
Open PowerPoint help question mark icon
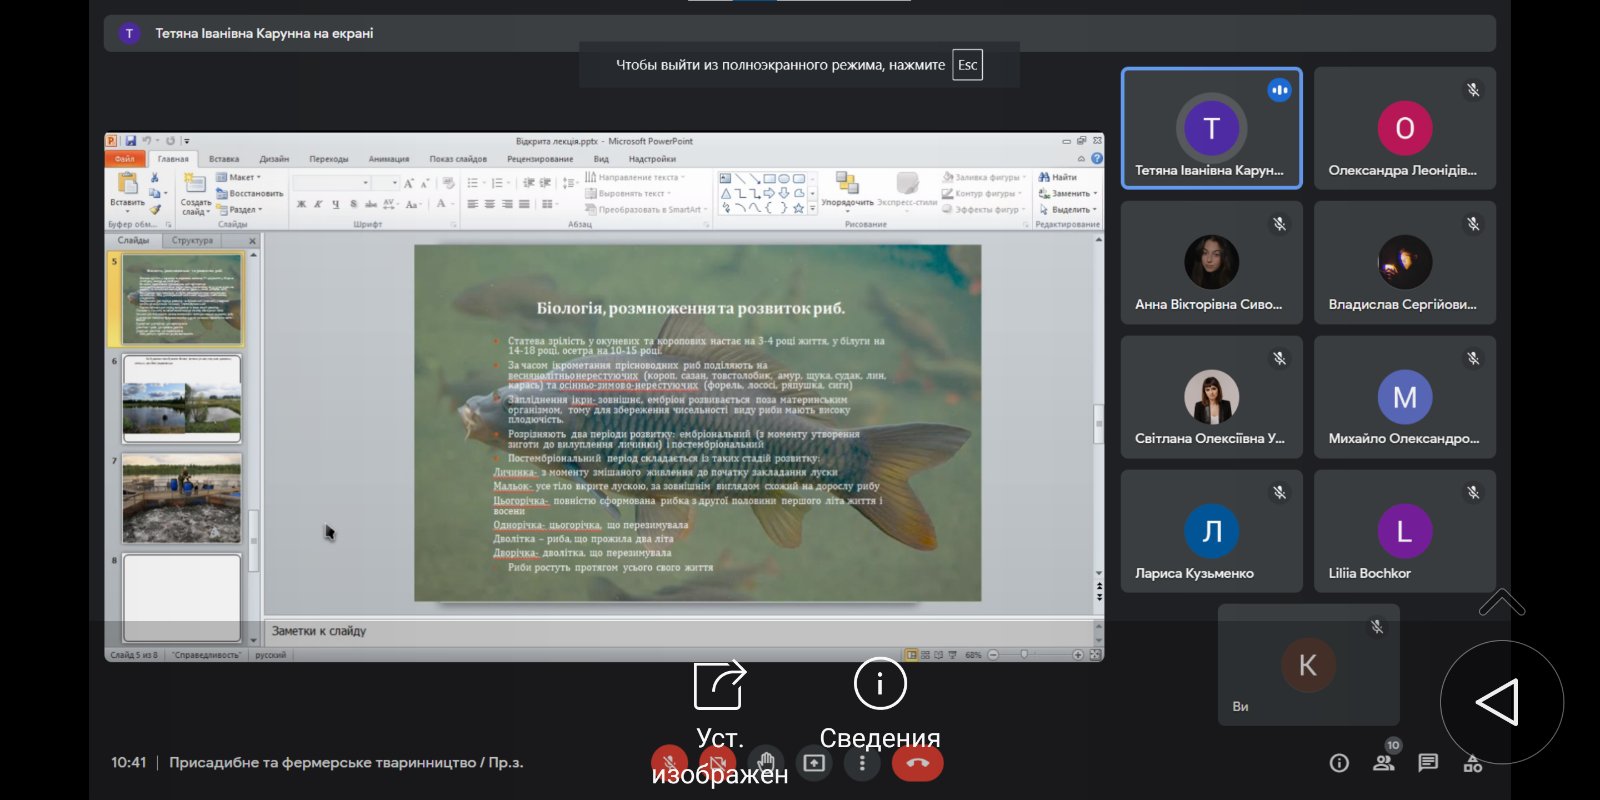tap(1097, 158)
